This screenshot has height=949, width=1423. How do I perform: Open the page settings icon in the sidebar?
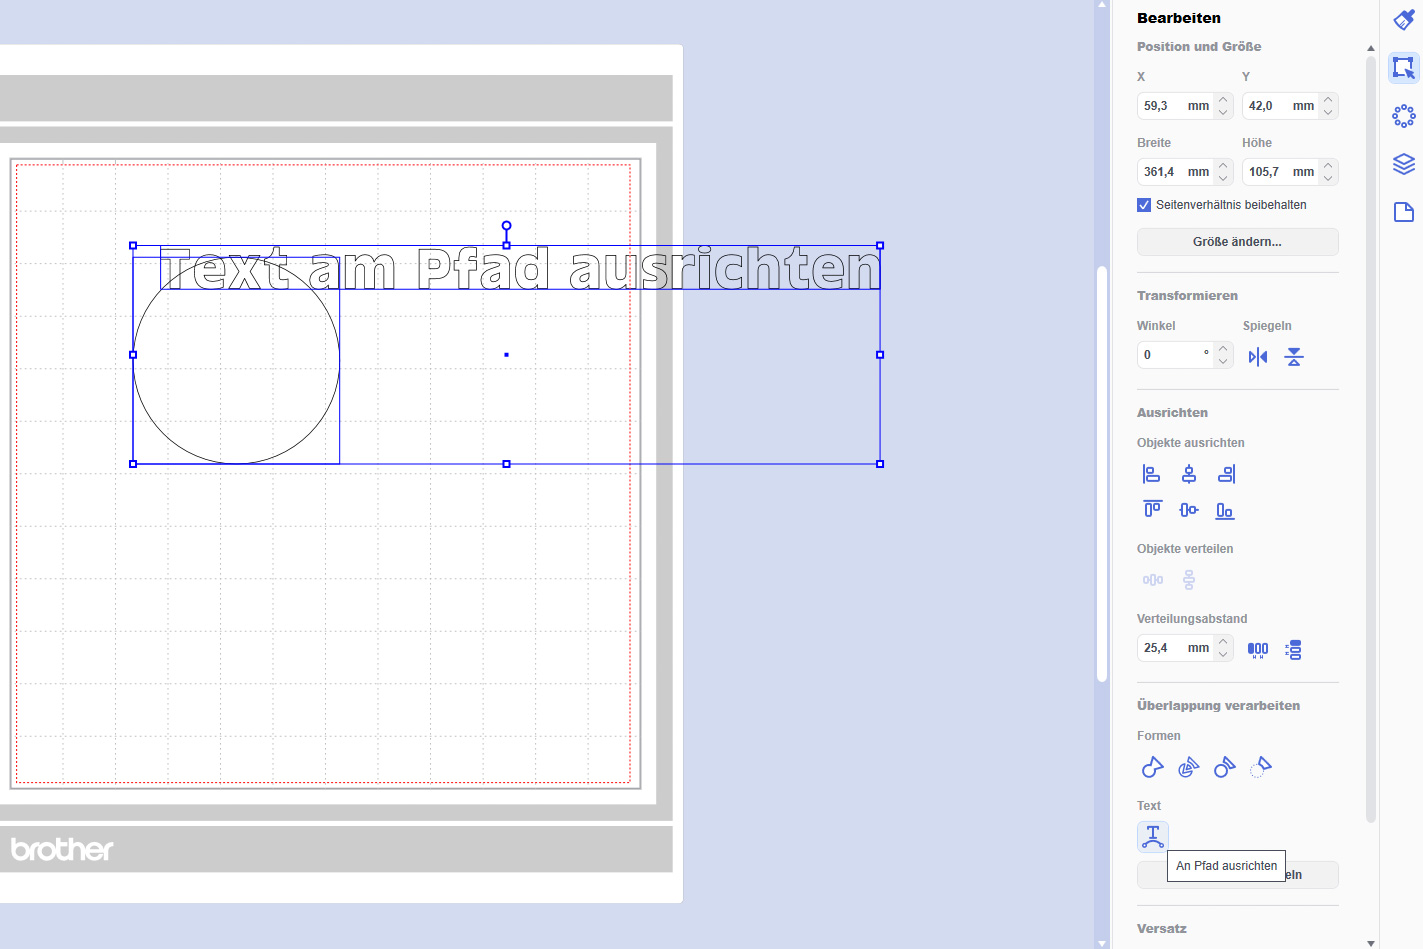(x=1404, y=212)
